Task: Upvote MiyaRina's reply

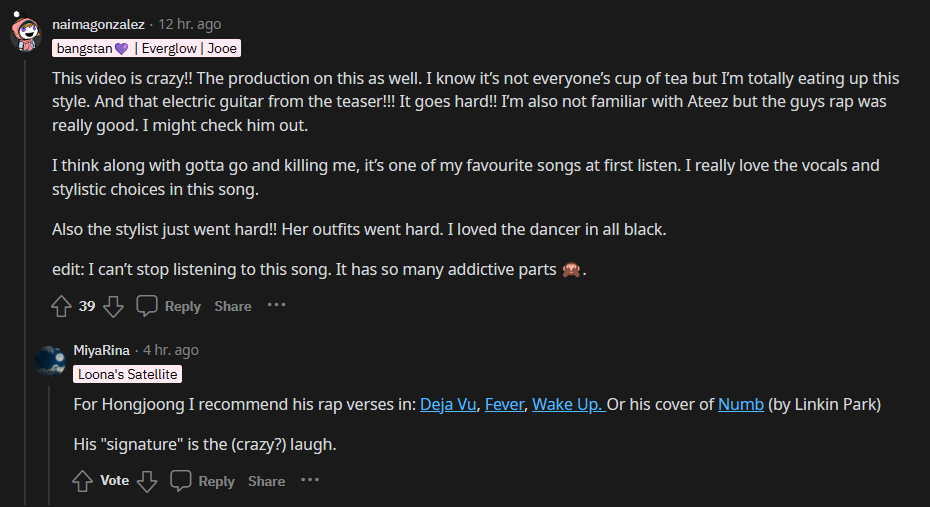Action: click(84, 481)
